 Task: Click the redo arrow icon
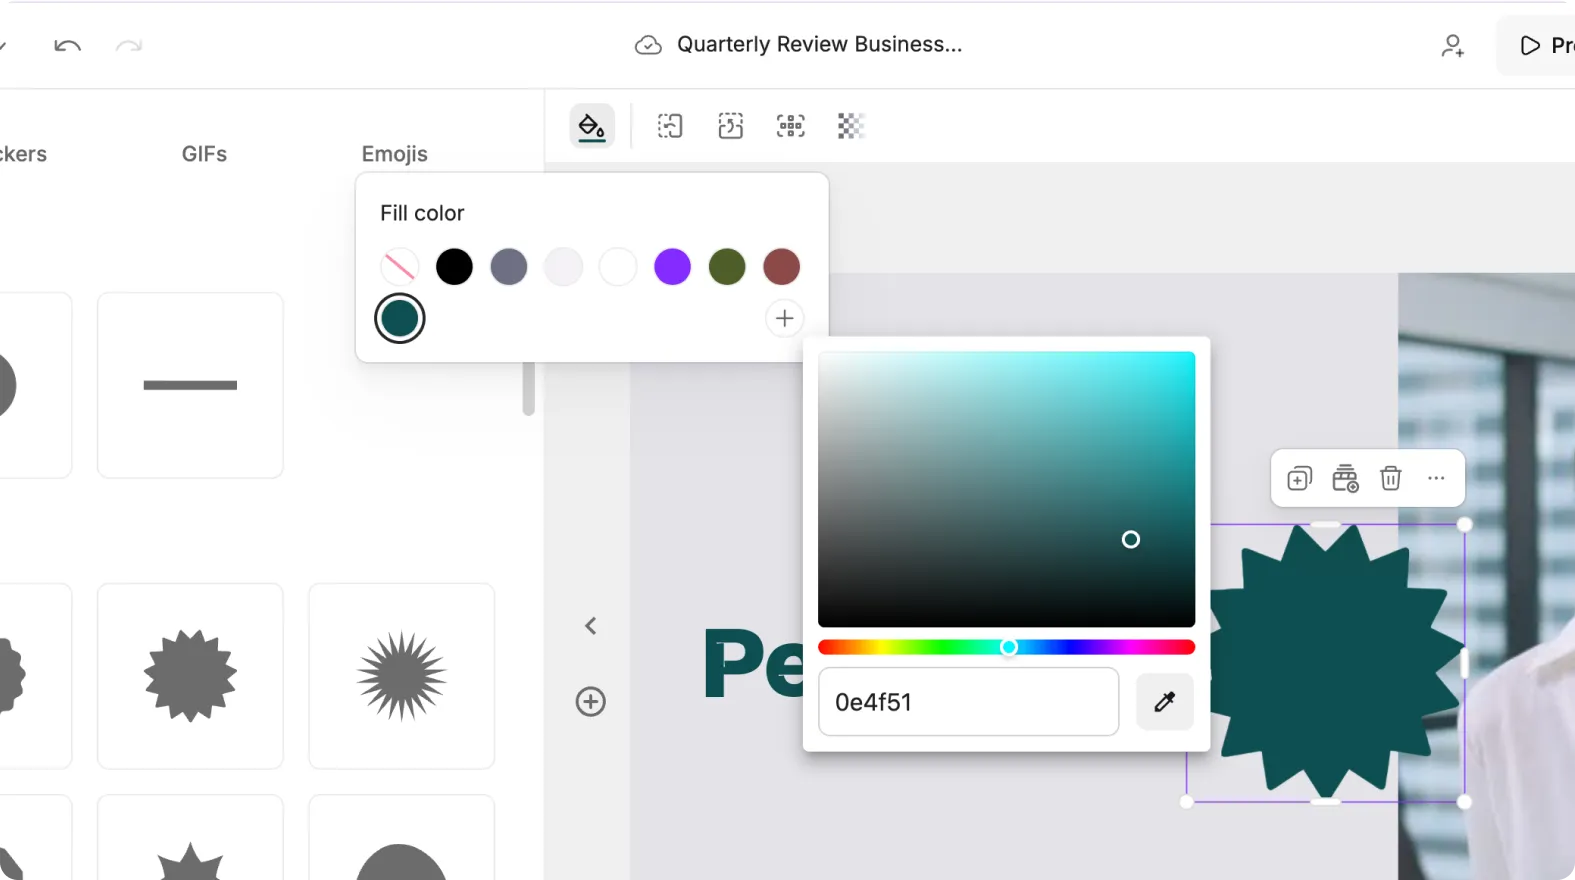pos(129,46)
